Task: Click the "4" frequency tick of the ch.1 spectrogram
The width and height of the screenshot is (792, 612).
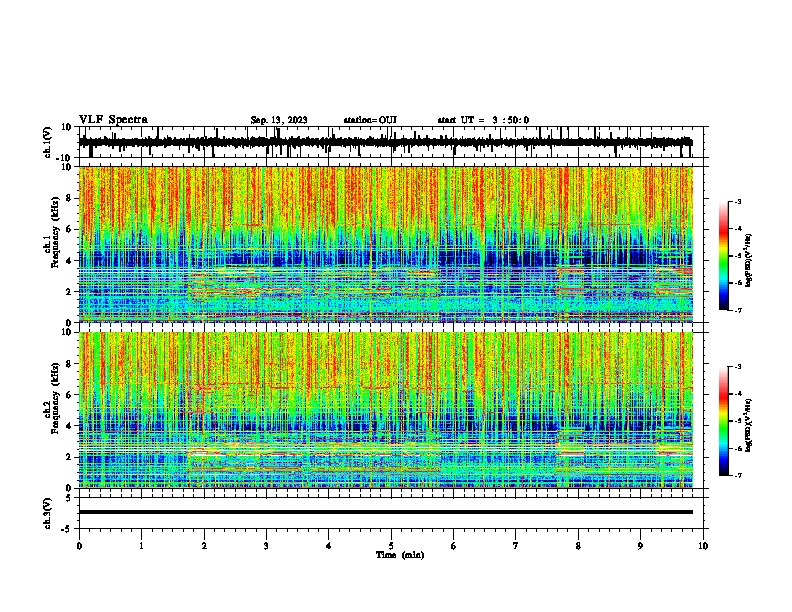Action: coord(69,261)
